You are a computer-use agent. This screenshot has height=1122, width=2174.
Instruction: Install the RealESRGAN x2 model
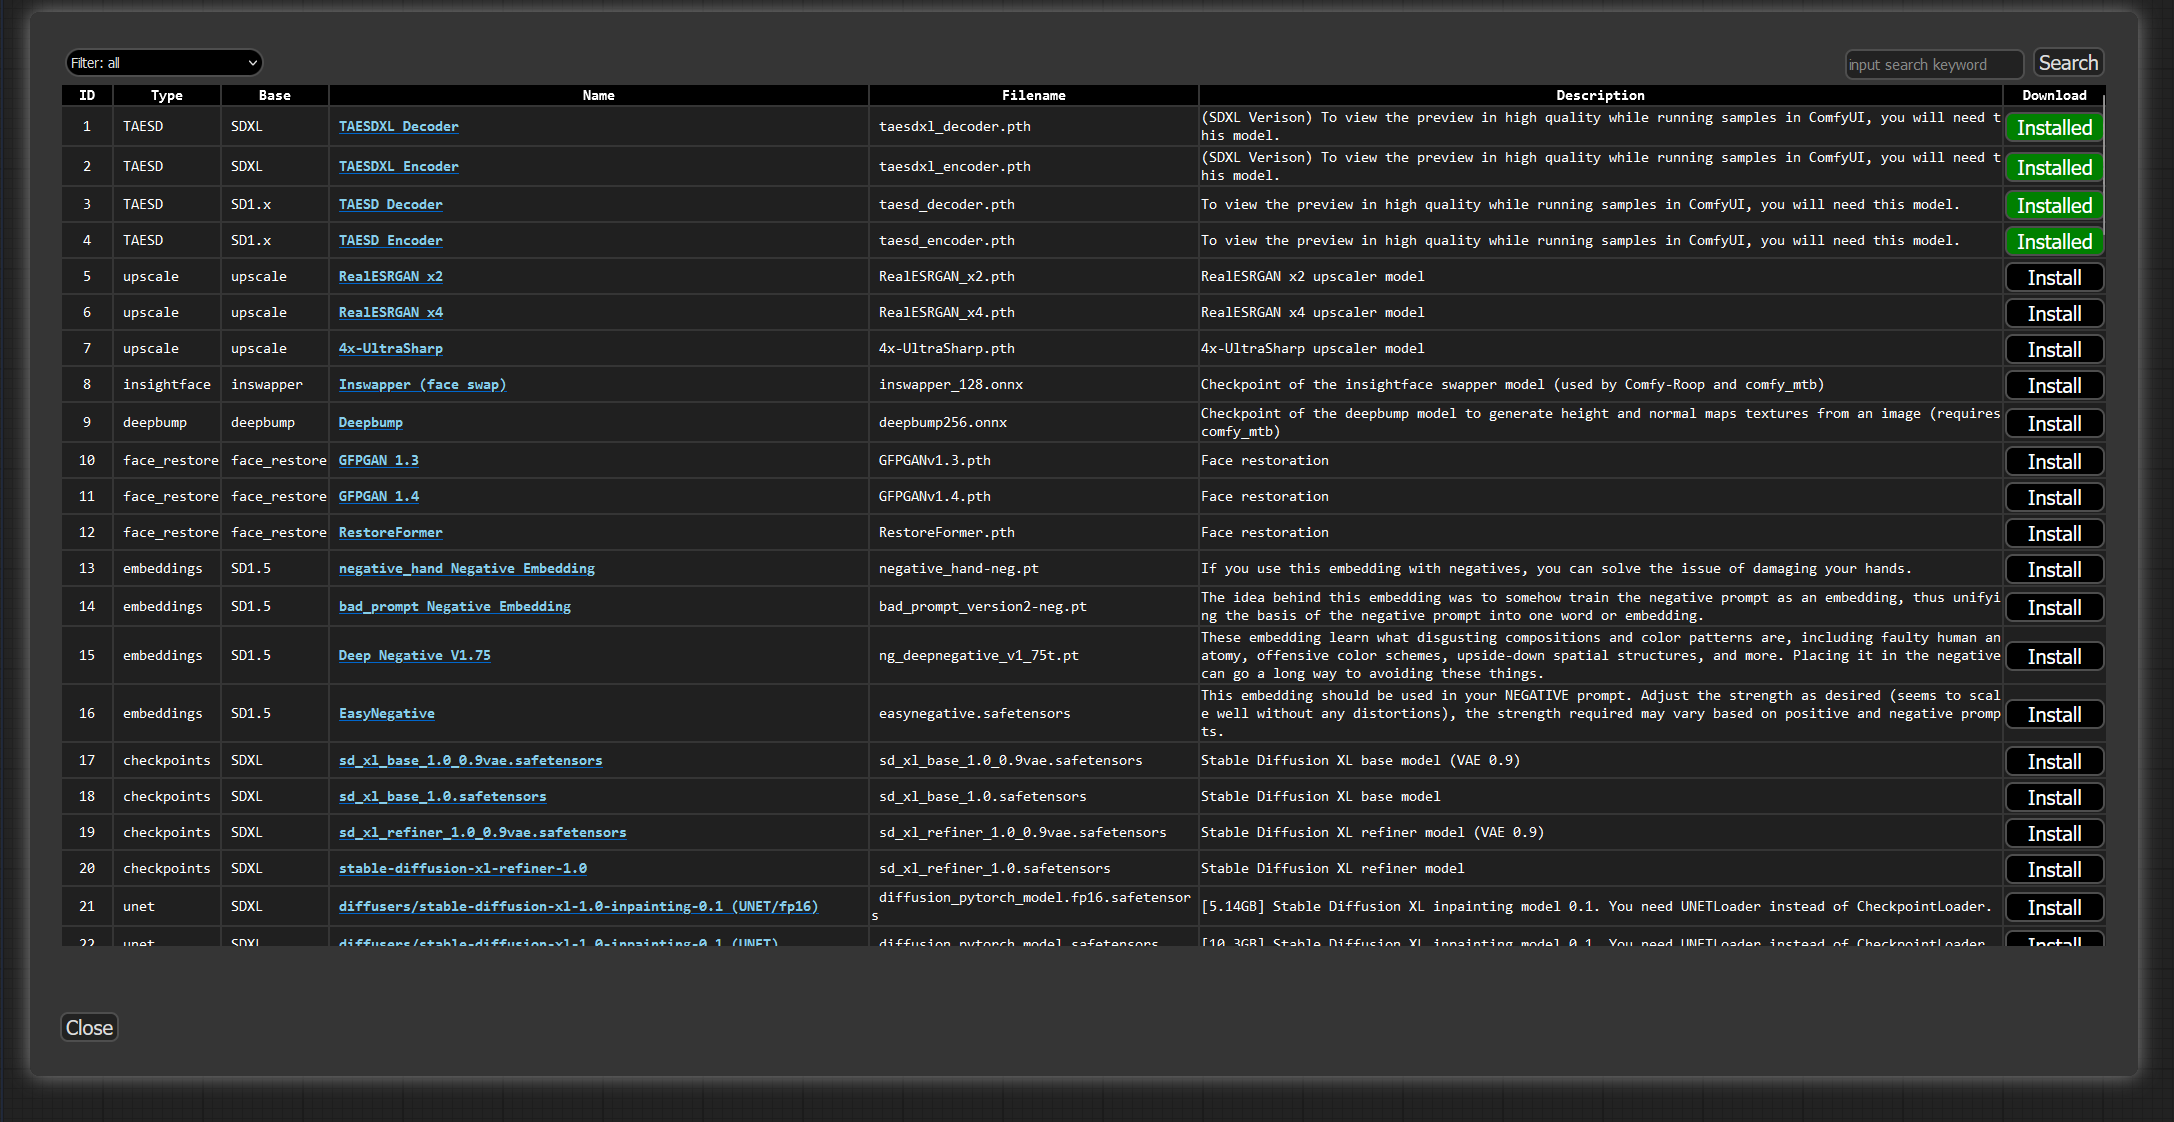point(2054,278)
